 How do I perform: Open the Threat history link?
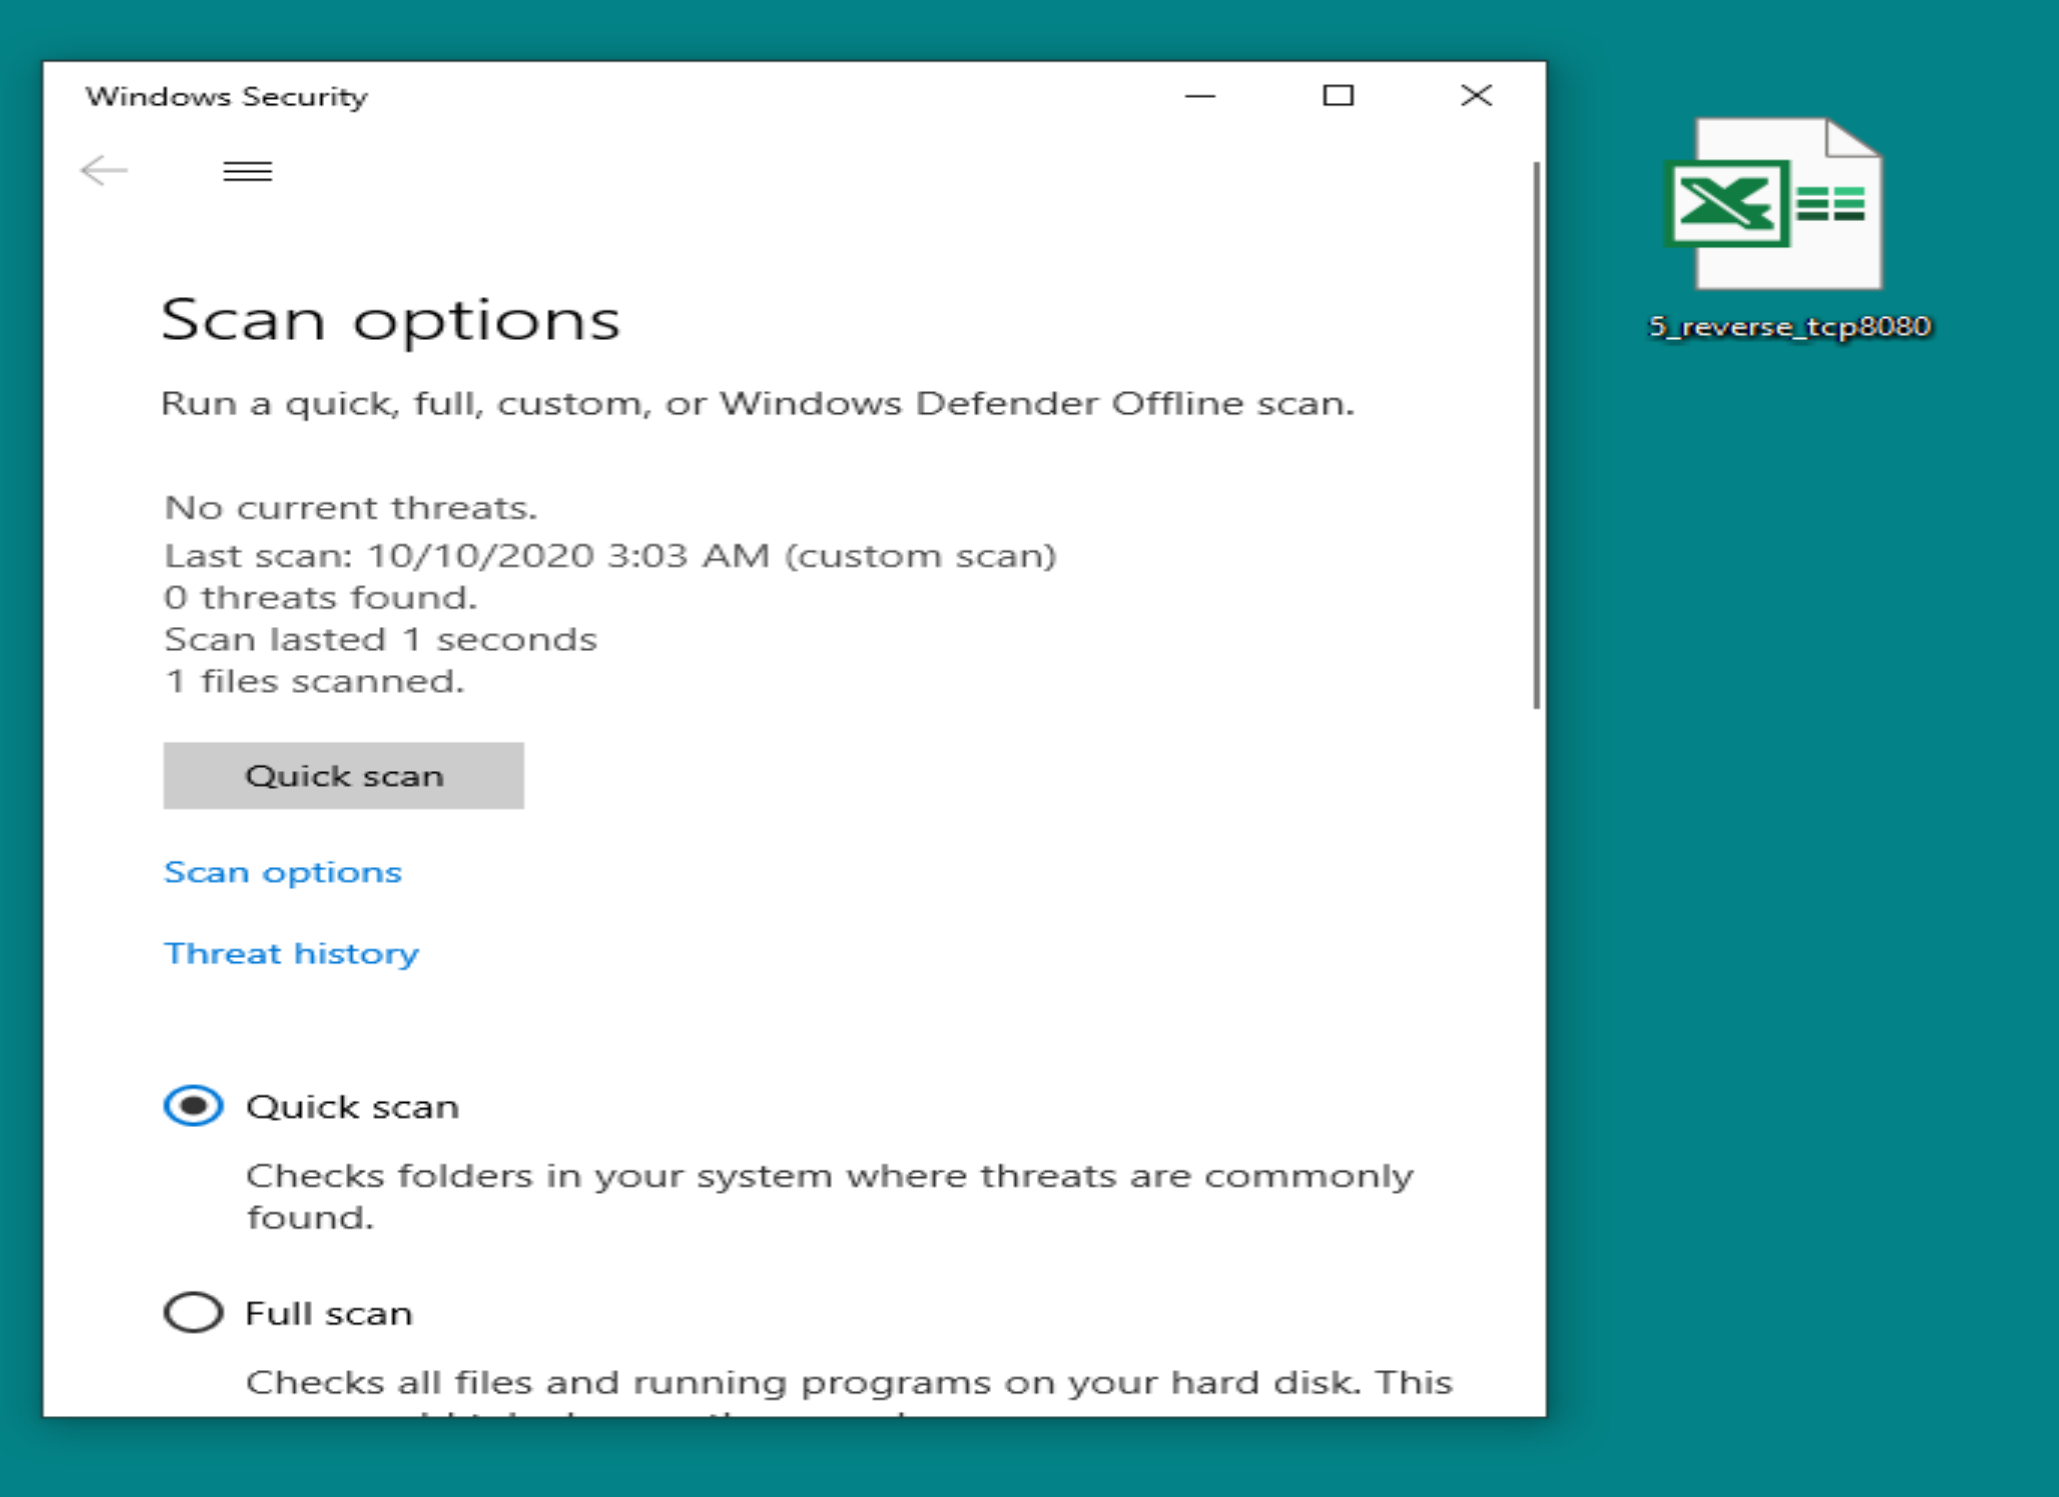pos(291,953)
